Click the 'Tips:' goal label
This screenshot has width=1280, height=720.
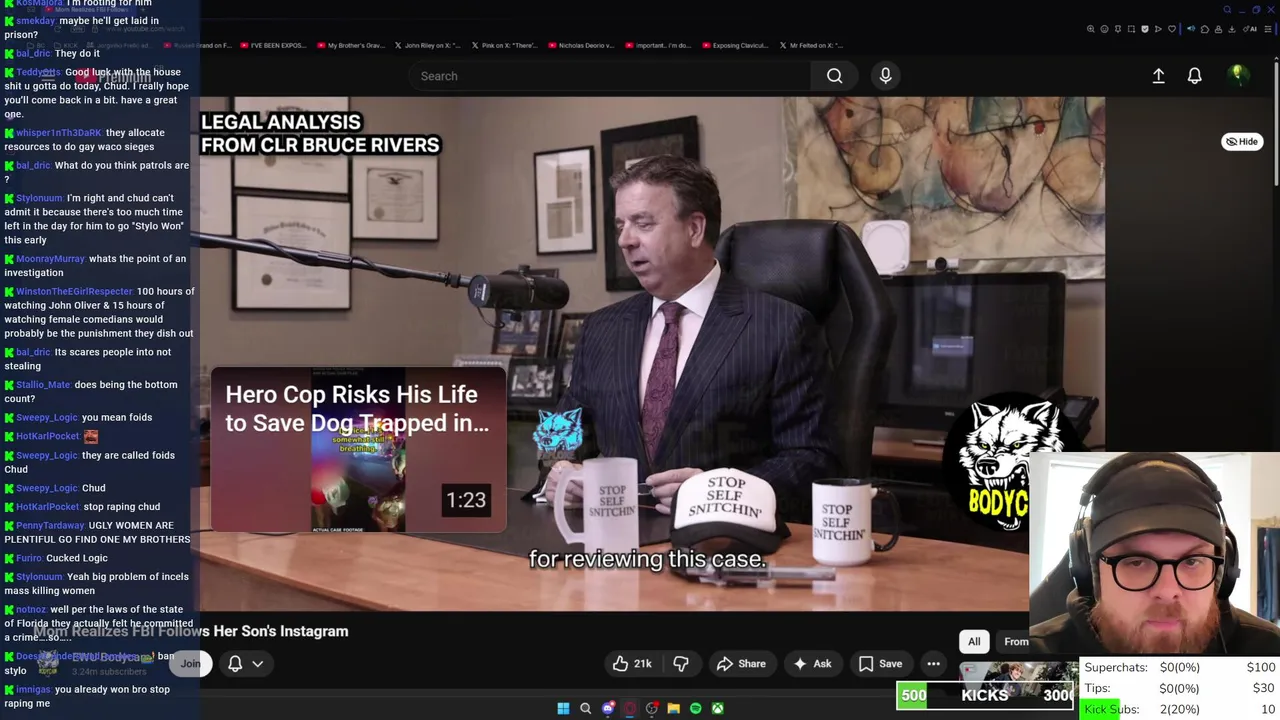1097,688
